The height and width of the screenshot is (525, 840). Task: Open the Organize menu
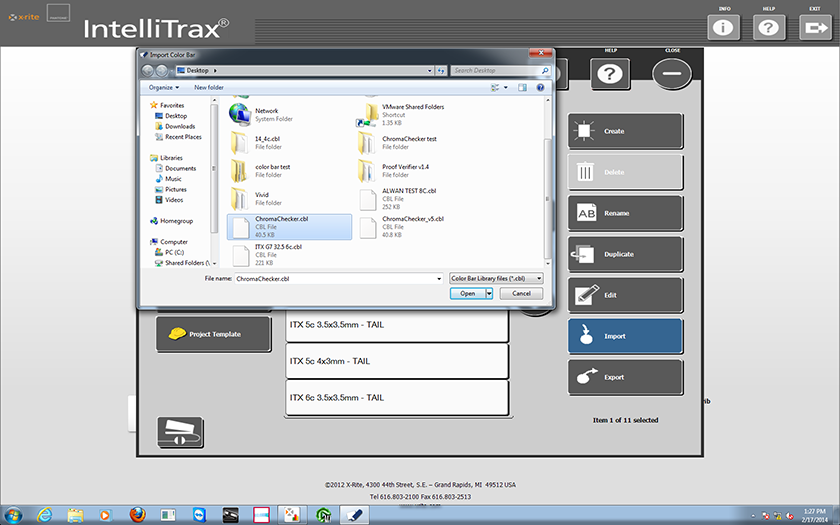(164, 87)
